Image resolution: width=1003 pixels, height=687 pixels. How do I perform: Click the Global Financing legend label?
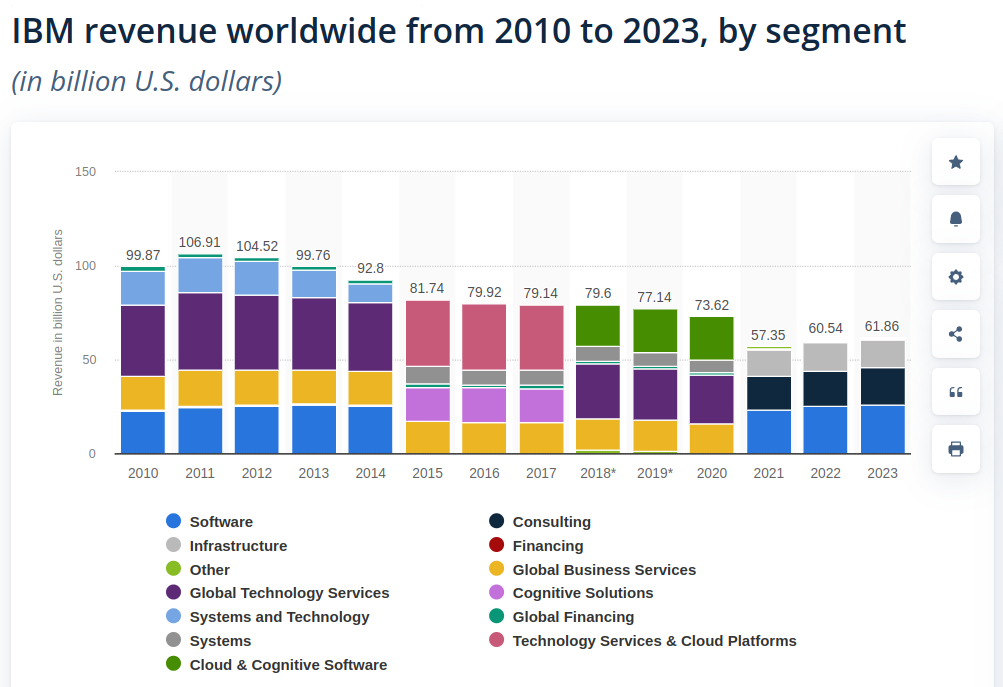coord(573,617)
